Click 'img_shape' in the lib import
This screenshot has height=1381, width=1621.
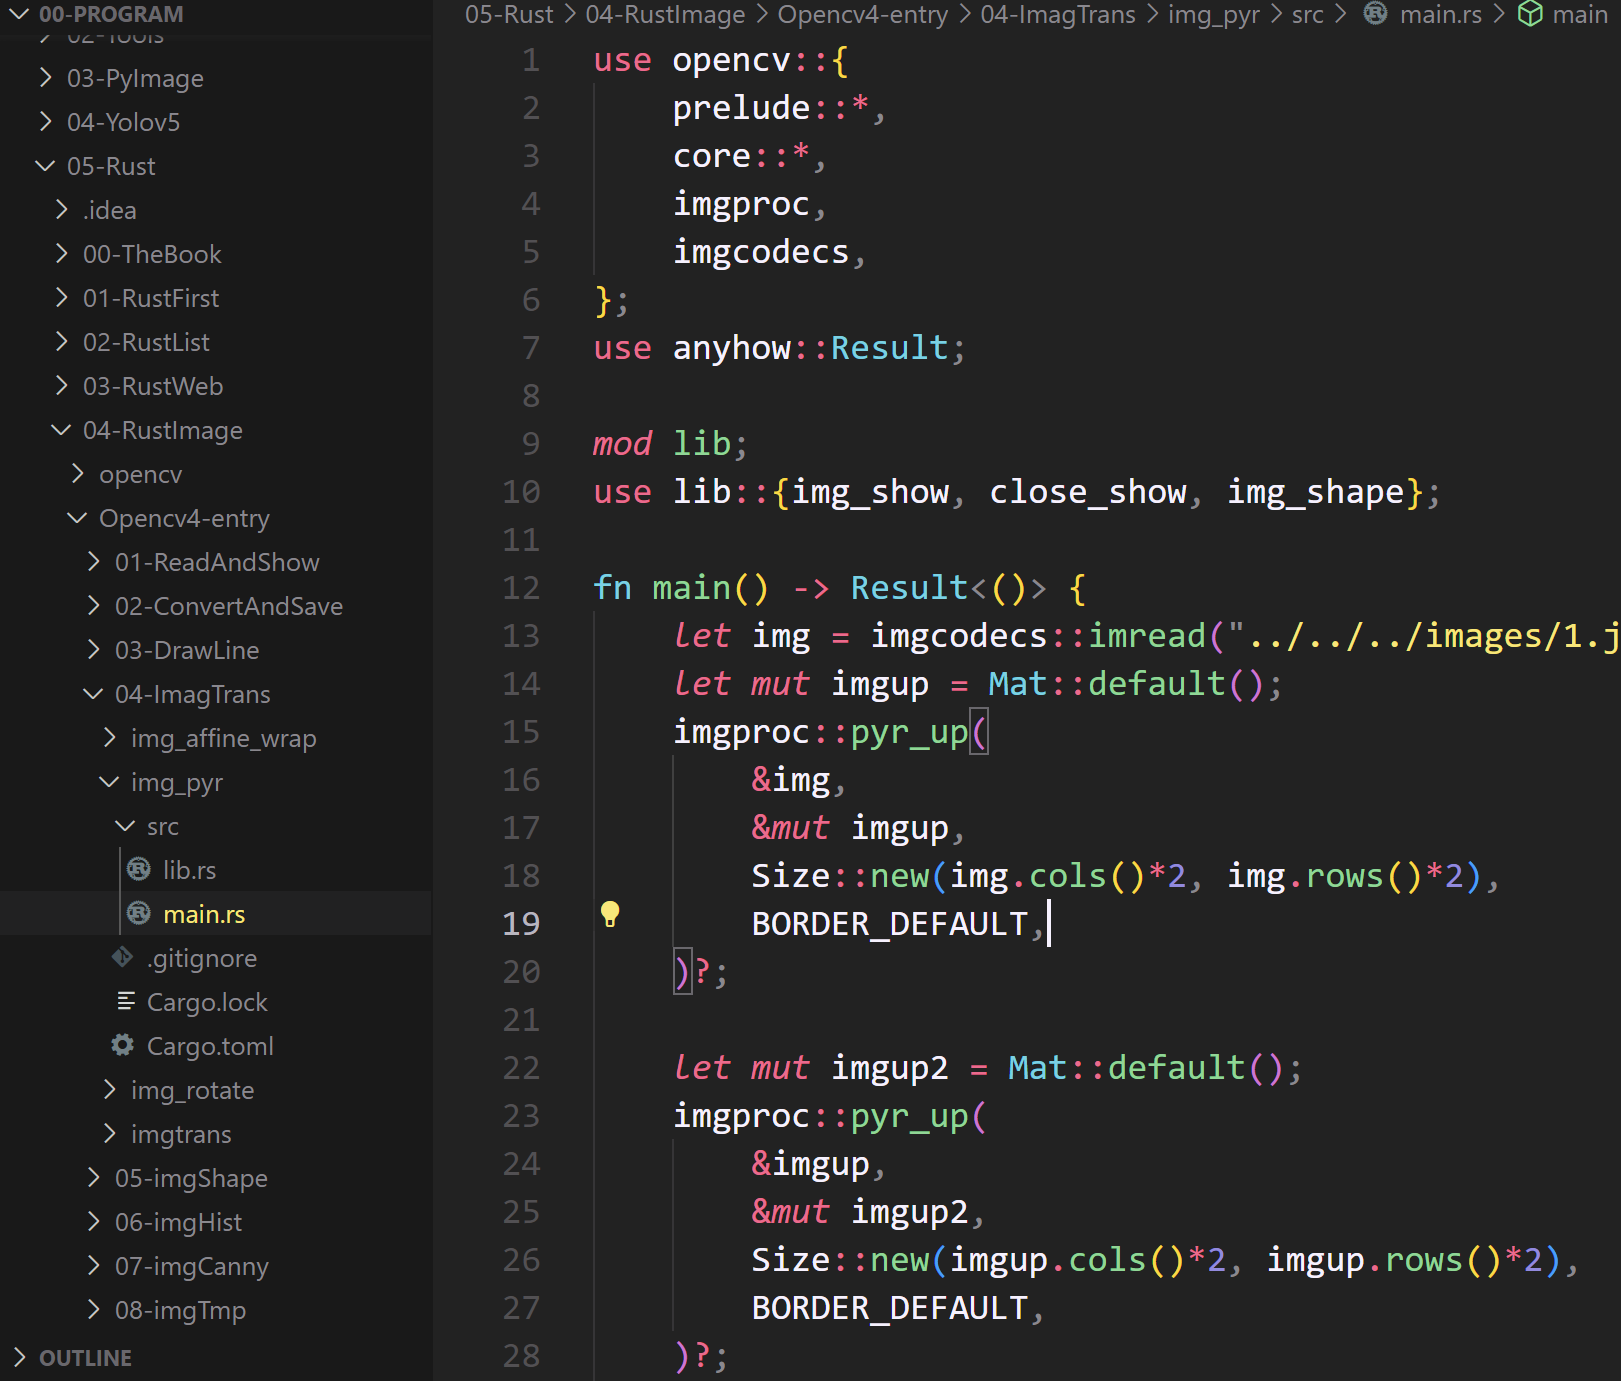1316,492
